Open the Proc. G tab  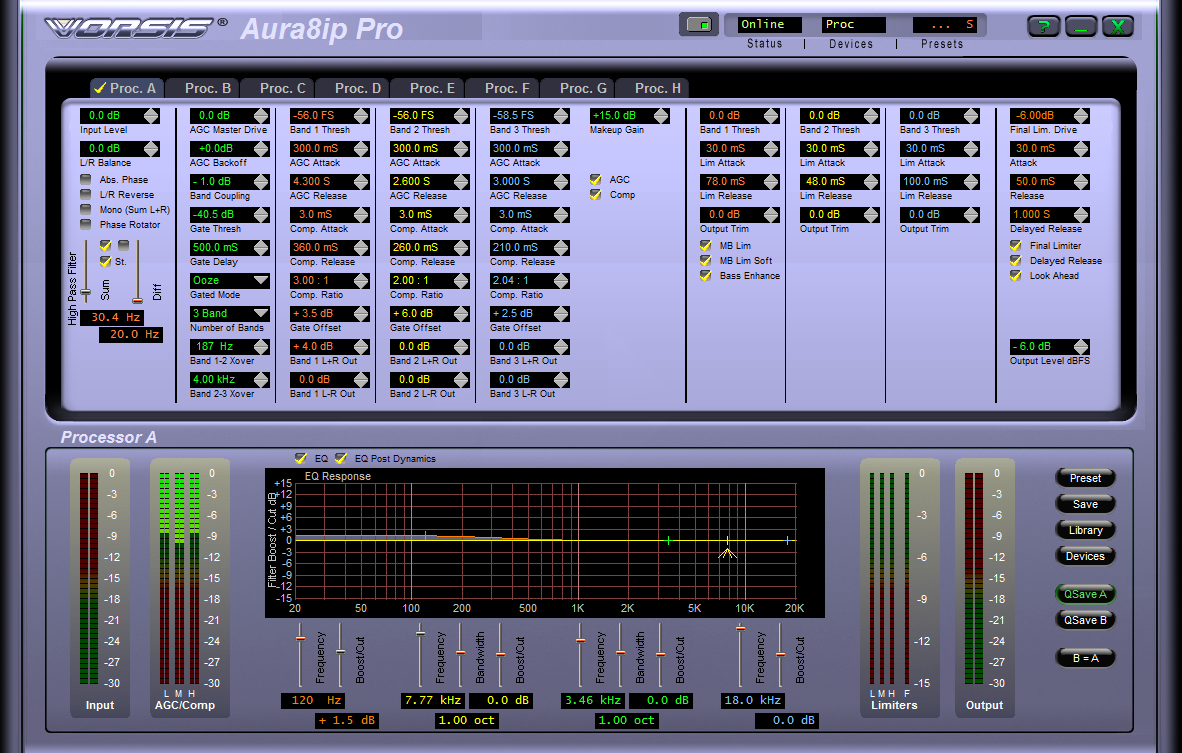577,88
